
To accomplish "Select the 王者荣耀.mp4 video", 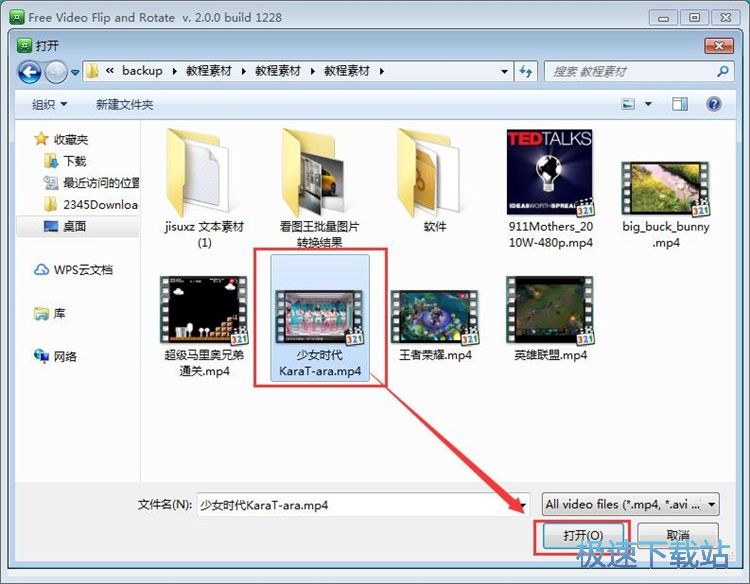I will point(435,325).
